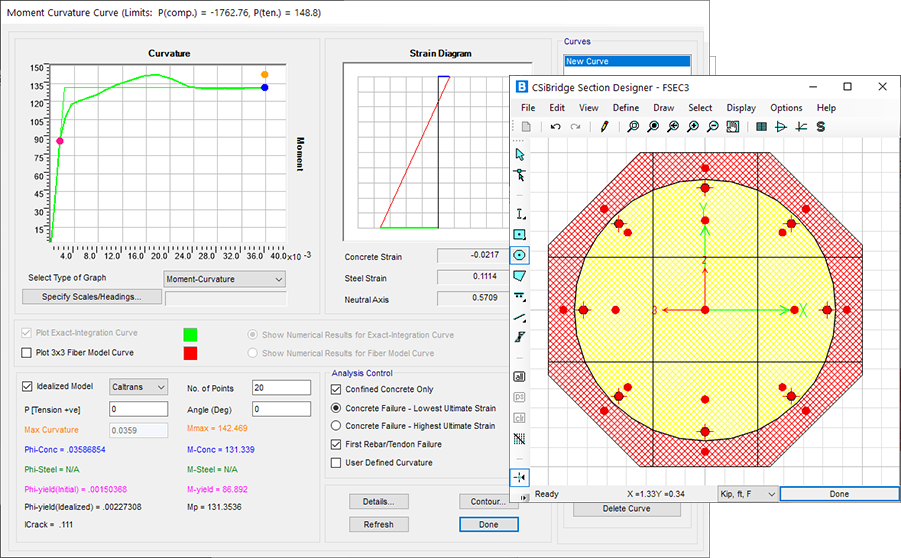Open the Options menu
This screenshot has width=901, height=558.
coord(786,108)
